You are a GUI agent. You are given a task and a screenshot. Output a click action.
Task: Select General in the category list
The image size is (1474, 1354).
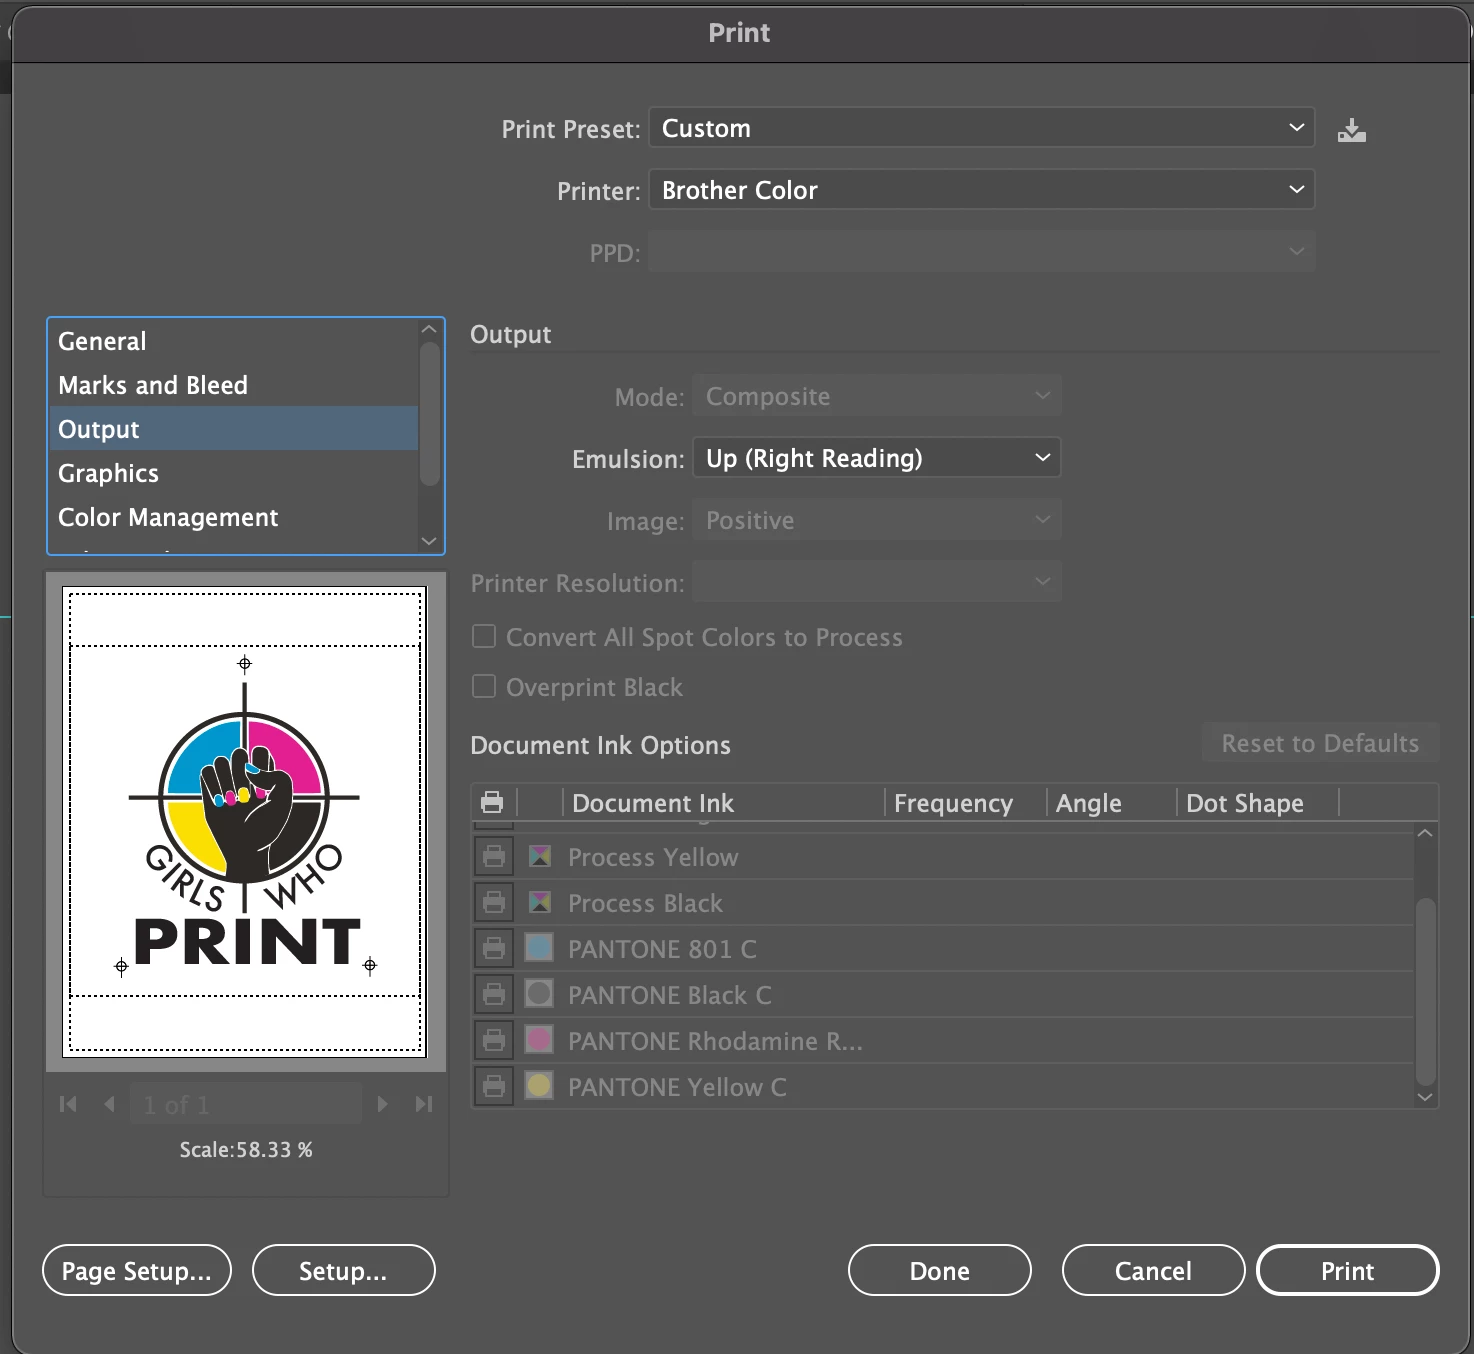click(x=233, y=341)
